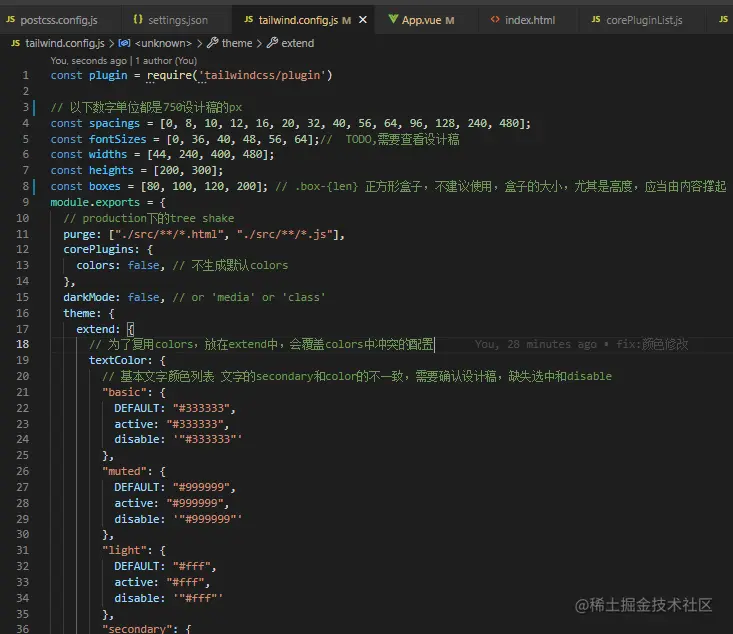733x634 pixels.
Task: Click the JS icon on corePluginList.js tab
Action: 596,20
